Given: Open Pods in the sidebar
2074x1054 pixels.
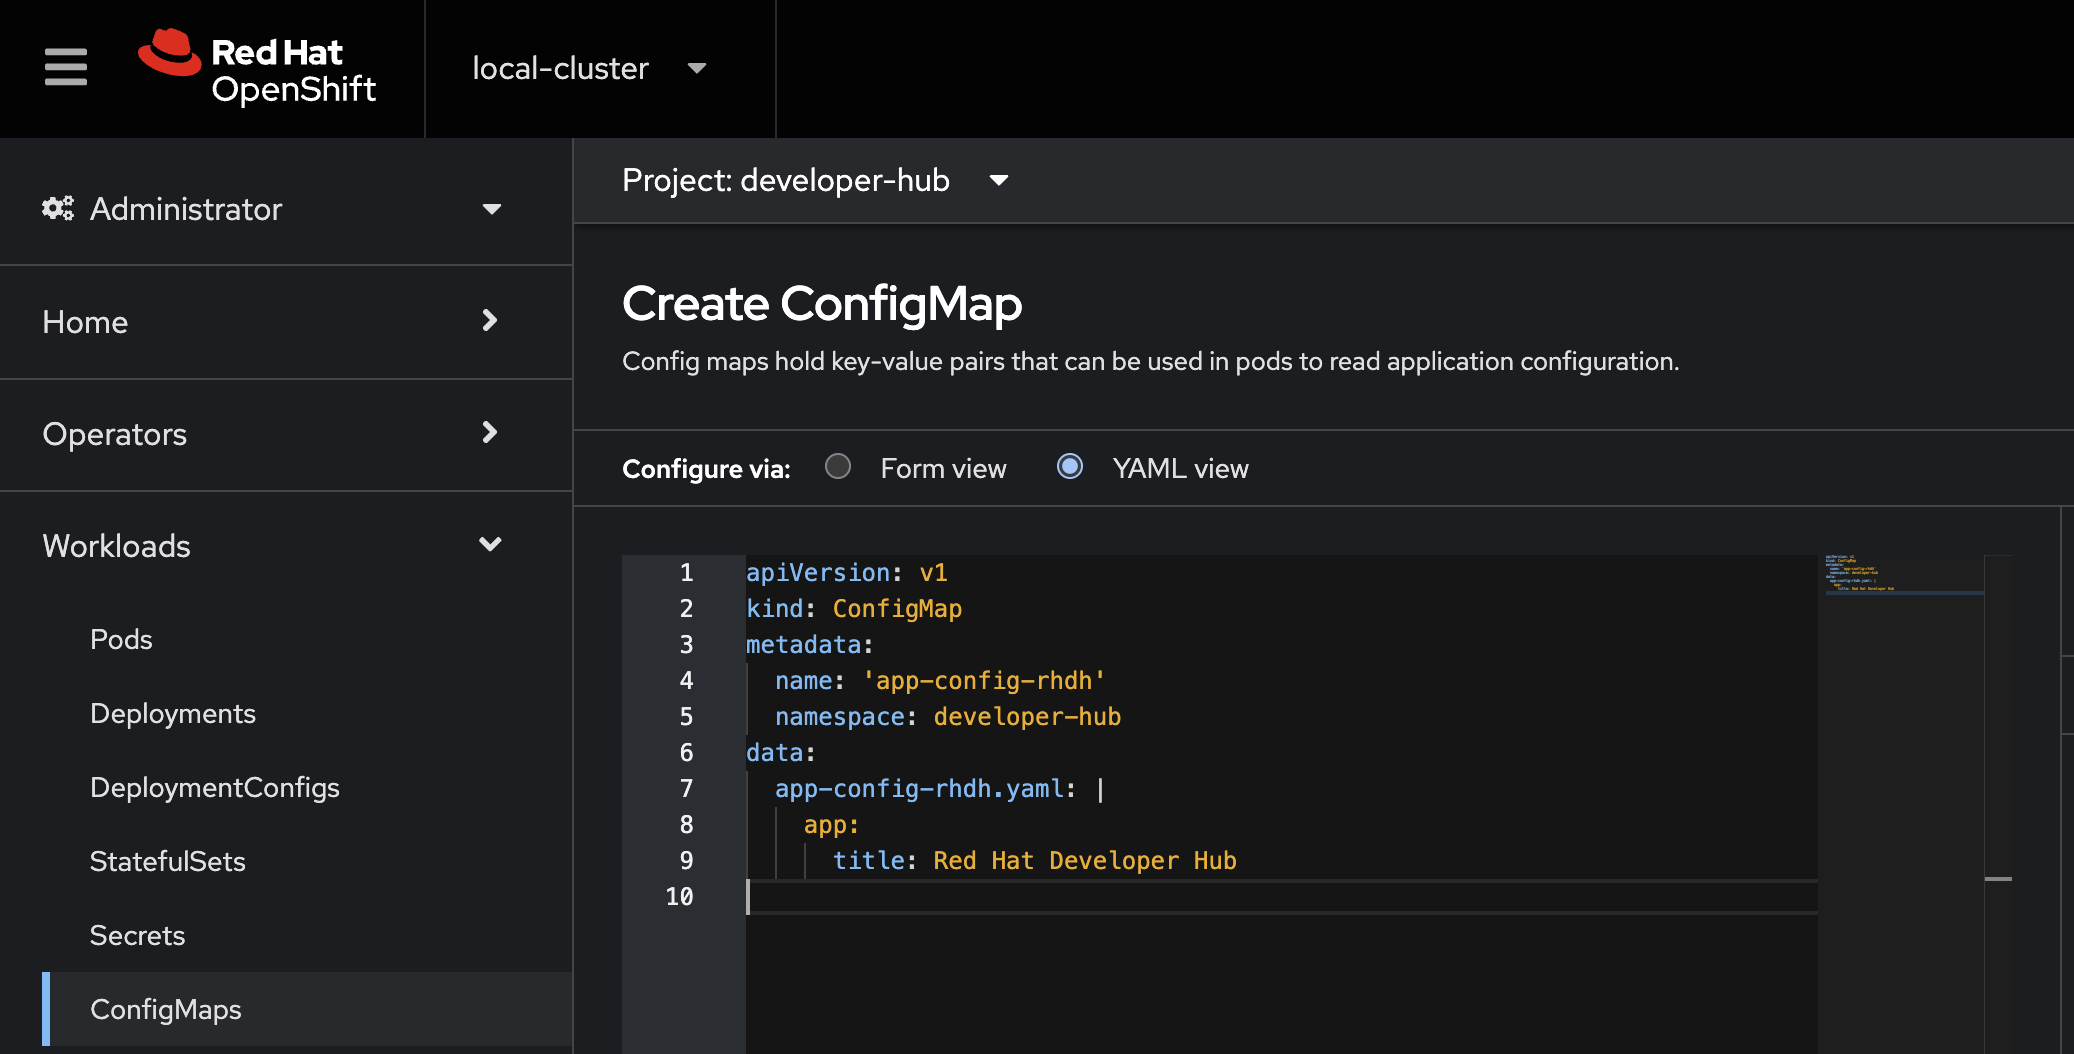Looking at the screenshot, I should [x=121, y=640].
